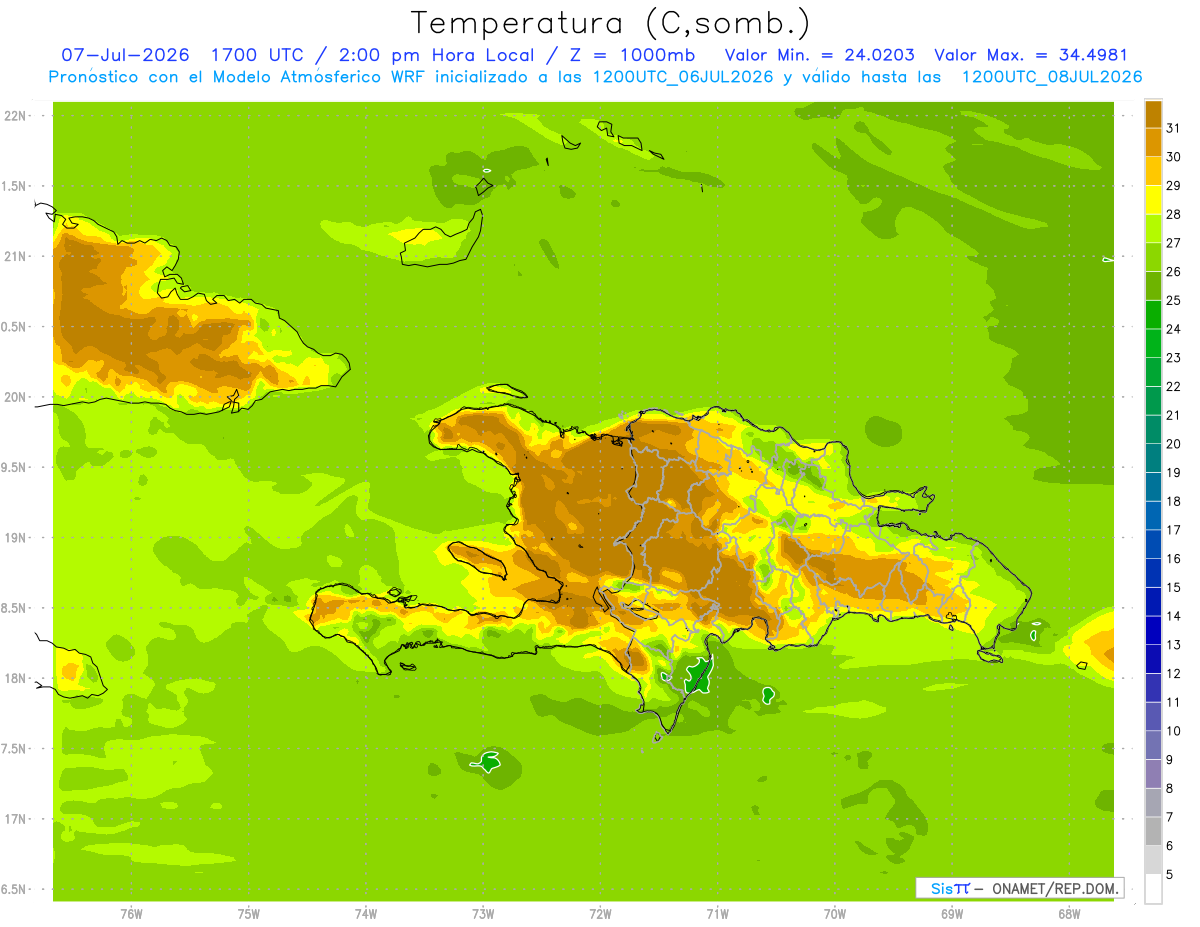Click the '72W' longitude label
Screen dimensions: 1200x927
pos(600,914)
